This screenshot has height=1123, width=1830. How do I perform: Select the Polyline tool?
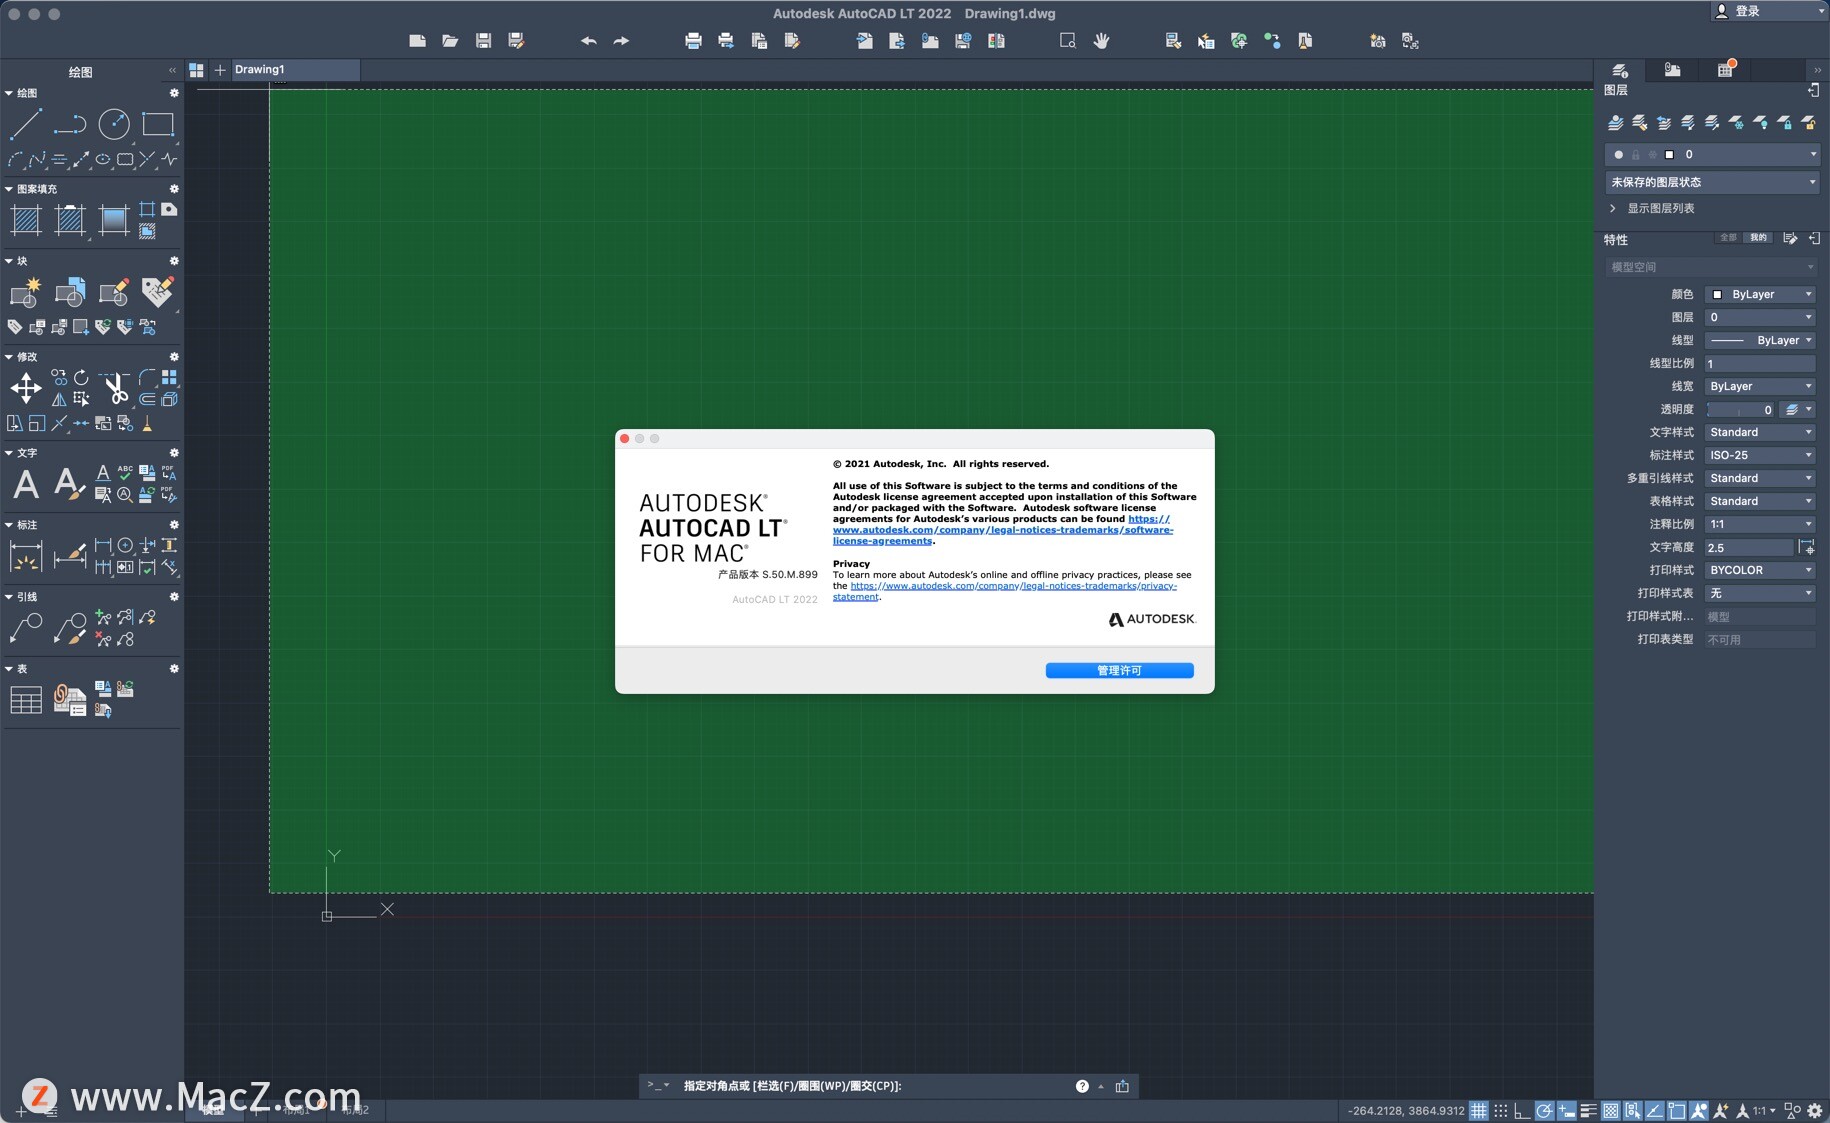tap(69, 124)
